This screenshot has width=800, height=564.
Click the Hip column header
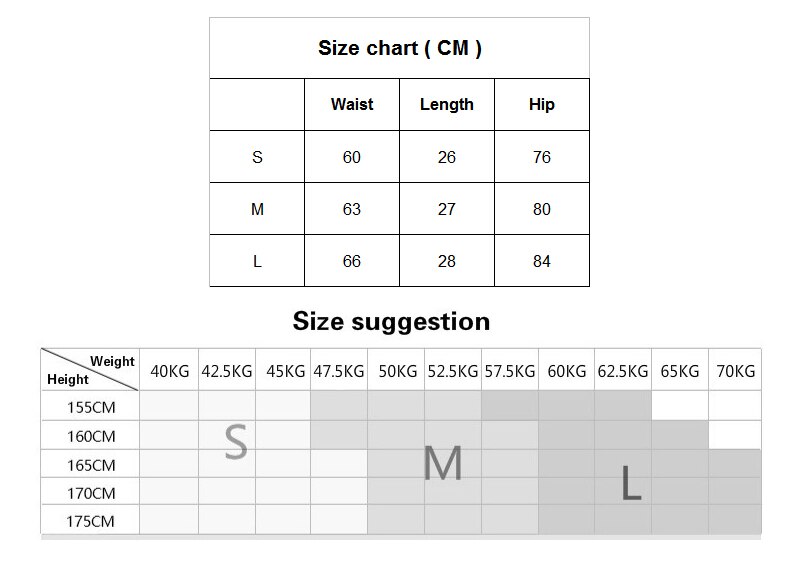click(x=541, y=104)
